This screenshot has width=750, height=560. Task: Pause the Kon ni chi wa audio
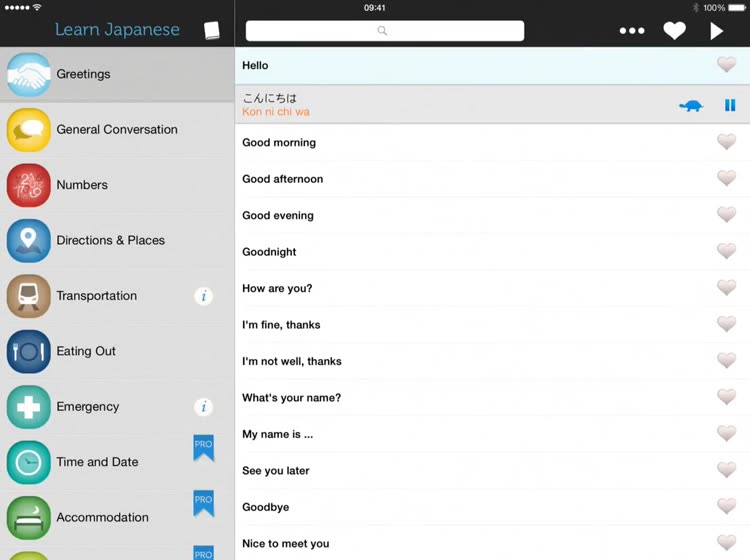pyautogui.click(x=730, y=105)
